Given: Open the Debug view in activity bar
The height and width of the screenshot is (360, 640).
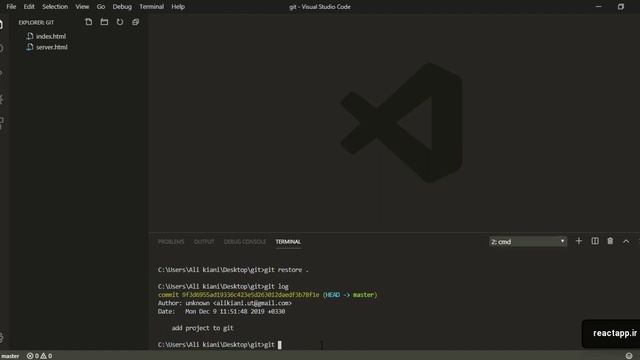Looking at the screenshot, I should coord(2,99).
